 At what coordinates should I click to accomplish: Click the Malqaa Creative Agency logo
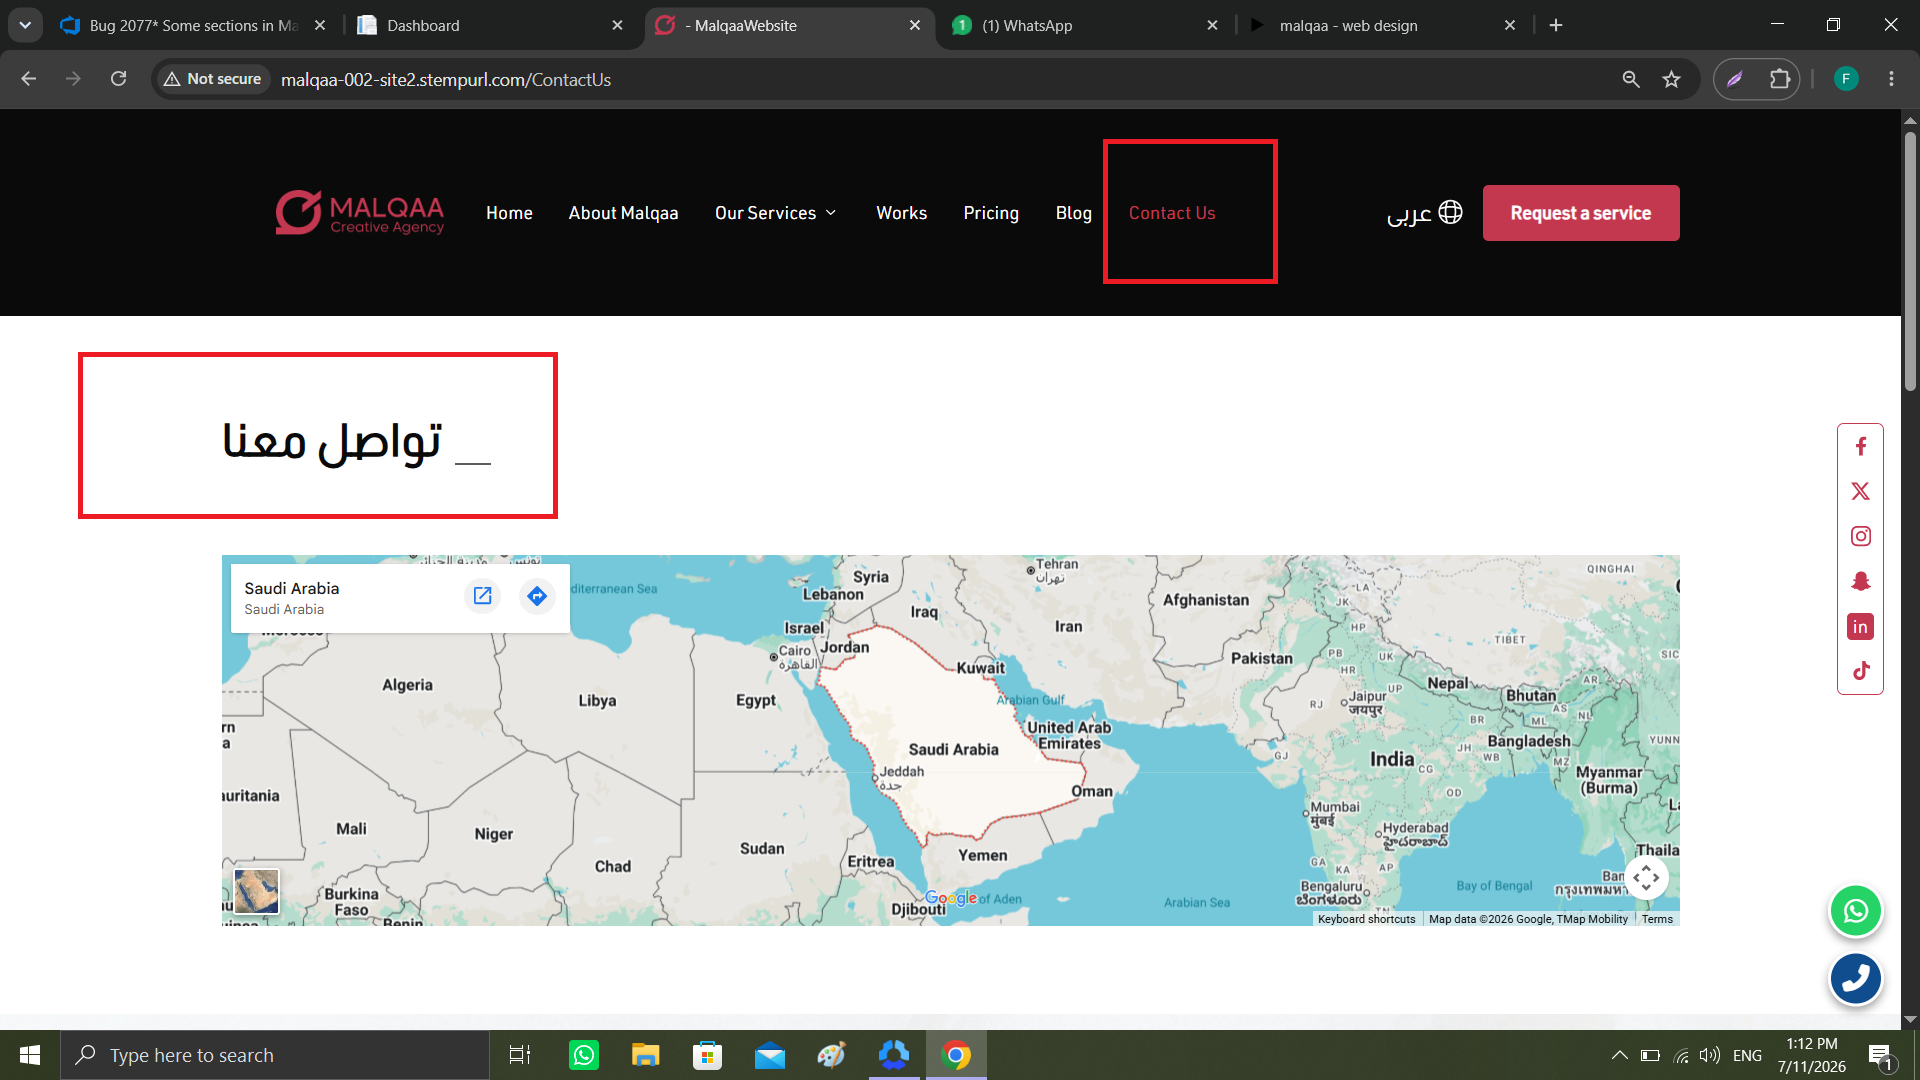[360, 213]
